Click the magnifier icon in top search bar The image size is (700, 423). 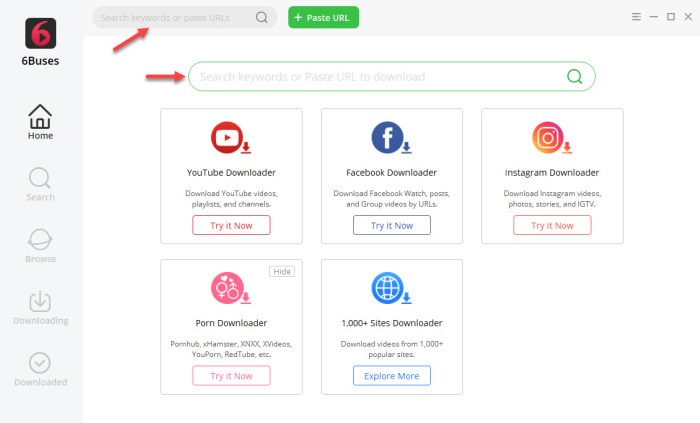262,17
